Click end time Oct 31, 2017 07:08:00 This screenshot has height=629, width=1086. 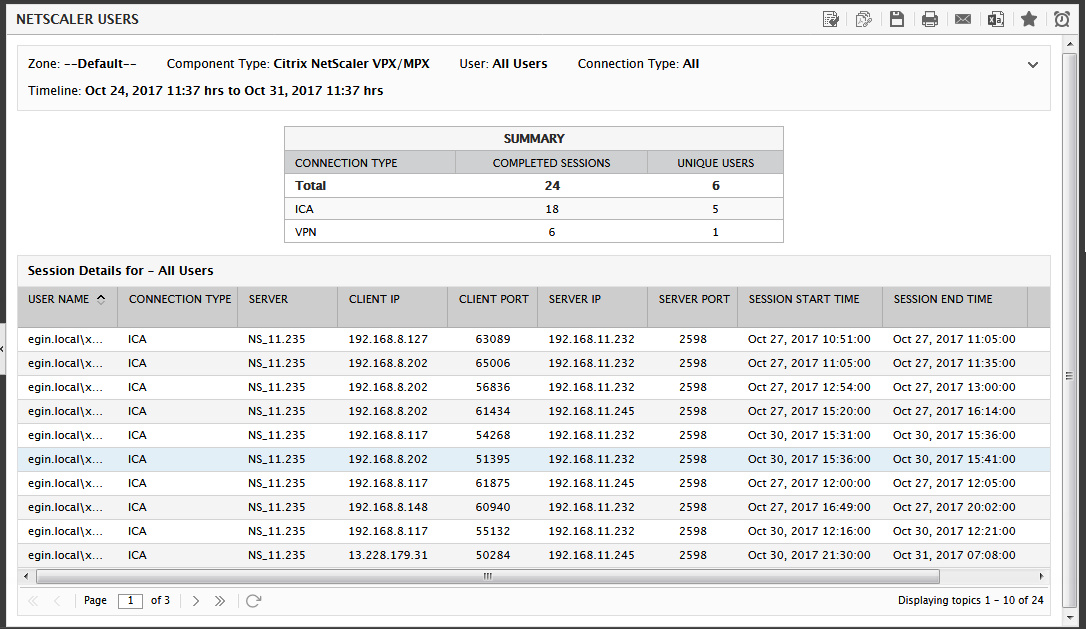coord(954,556)
